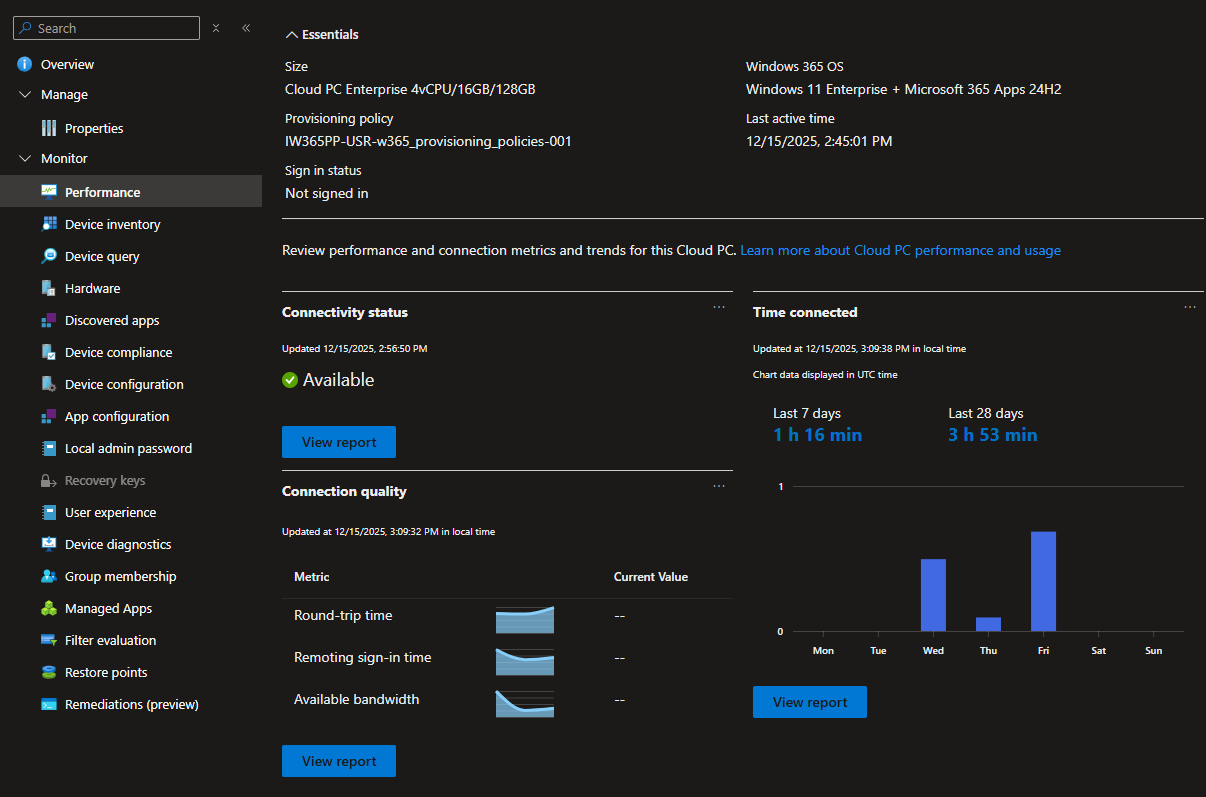Open Time connected ellipsis menu
The width and height of the screenshot is (1206, 797).
click(x=1189, y=307)
